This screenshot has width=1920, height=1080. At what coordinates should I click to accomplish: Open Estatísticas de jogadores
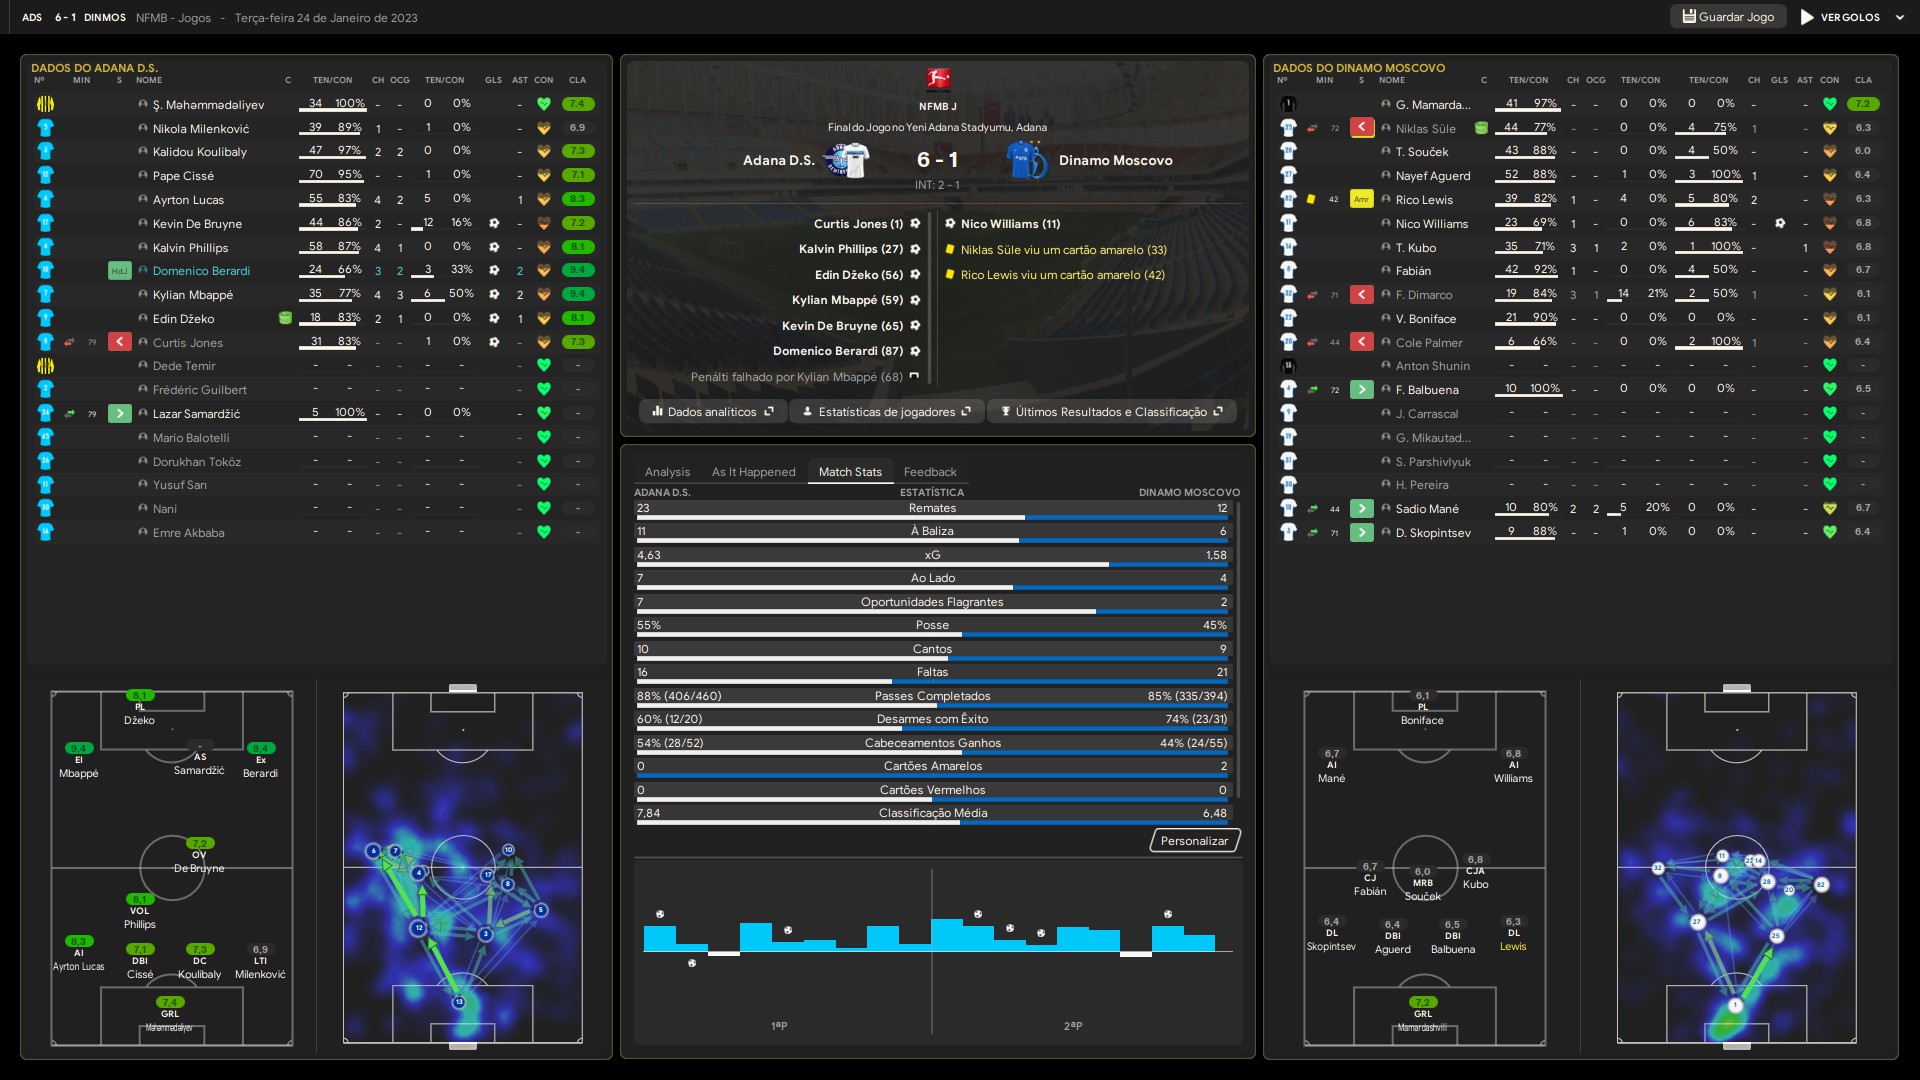[886, 412]
